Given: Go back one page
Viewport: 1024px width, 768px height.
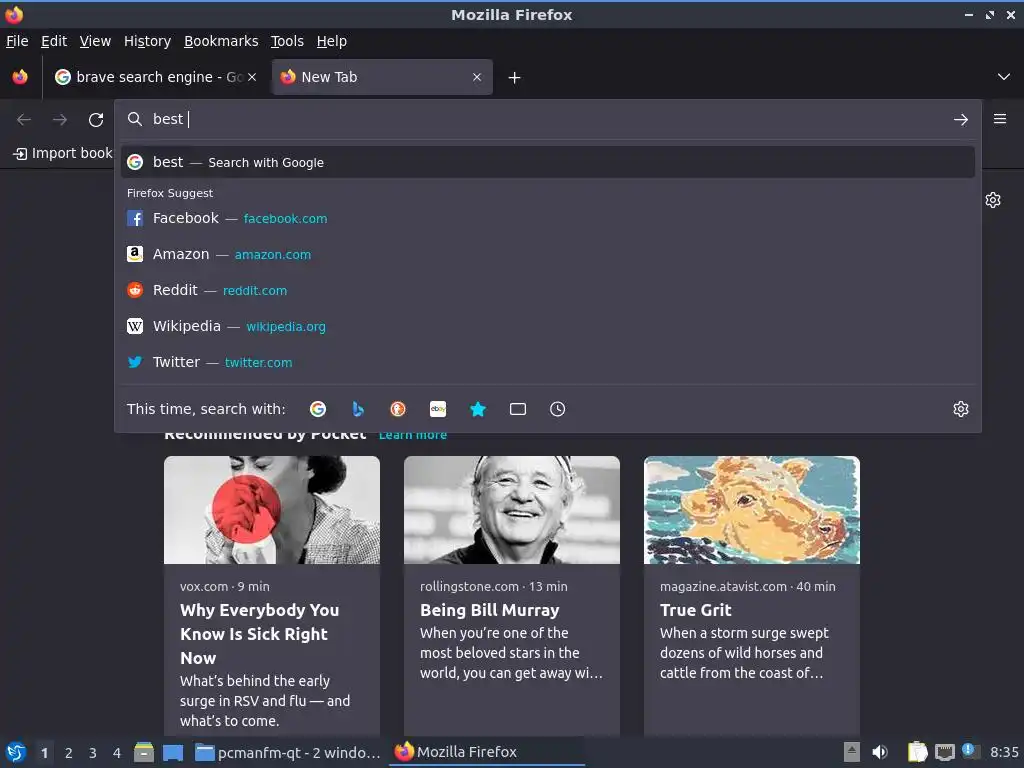Looking at the screenshot, I should point(24,120).
